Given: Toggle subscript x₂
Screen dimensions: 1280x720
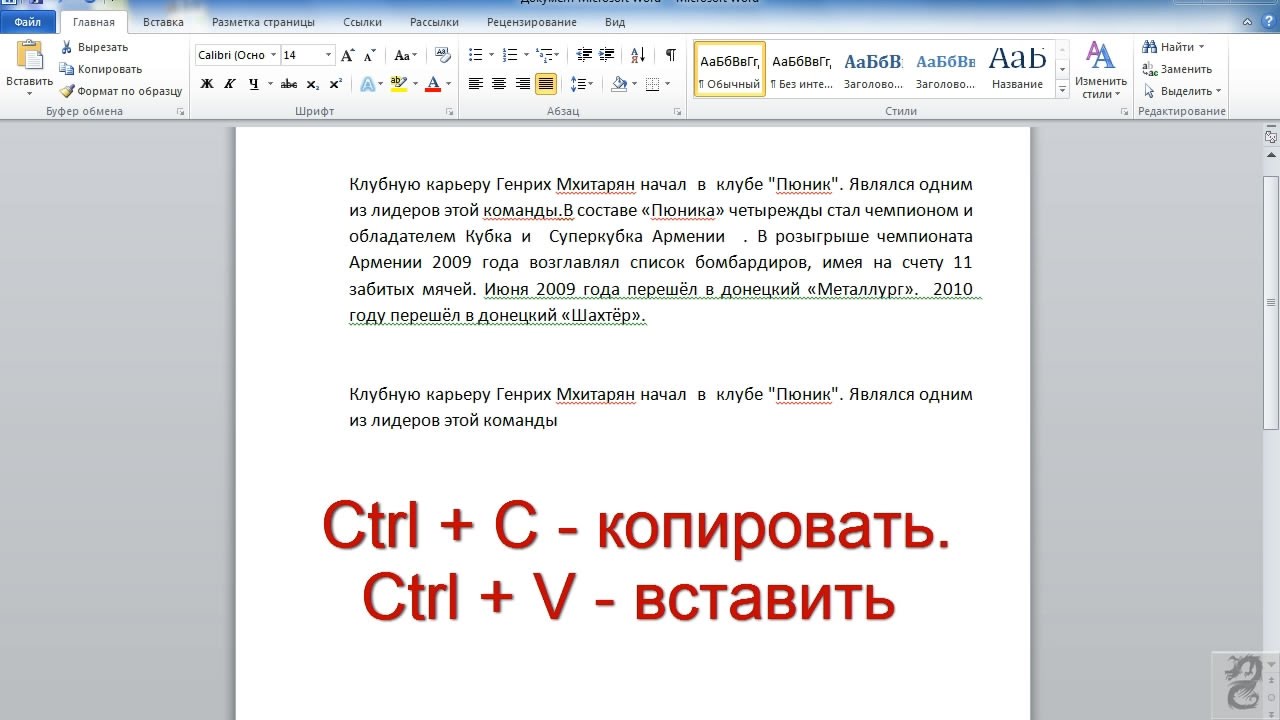Looking at the screenshot, I should click(x=313, y=84).
